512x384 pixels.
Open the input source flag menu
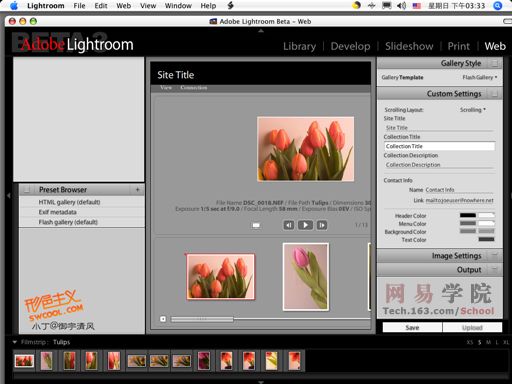[416, 6]
